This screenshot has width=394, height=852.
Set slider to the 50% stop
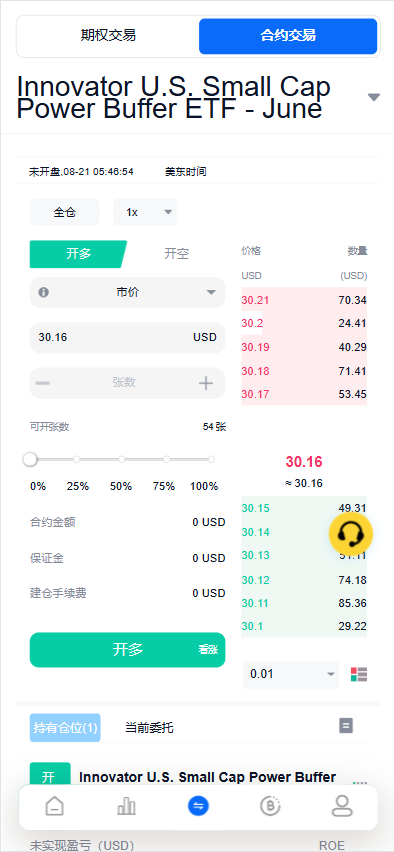(122, 460)
